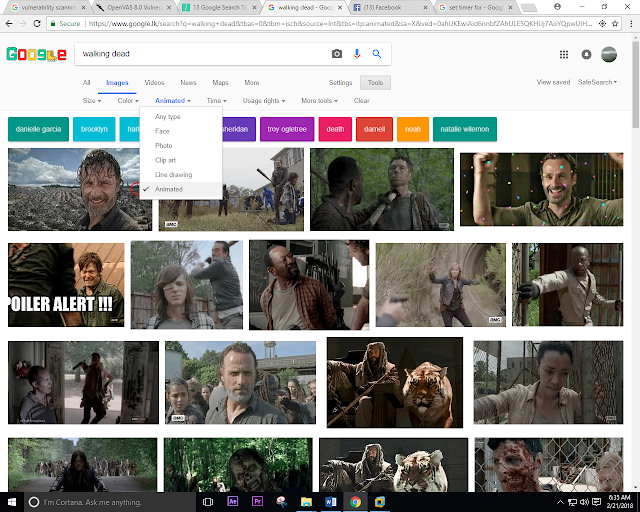Click the purple 'troy ogletree' suggestion chip
Viewport: 640px width, 512px height.
coord(287,129)
